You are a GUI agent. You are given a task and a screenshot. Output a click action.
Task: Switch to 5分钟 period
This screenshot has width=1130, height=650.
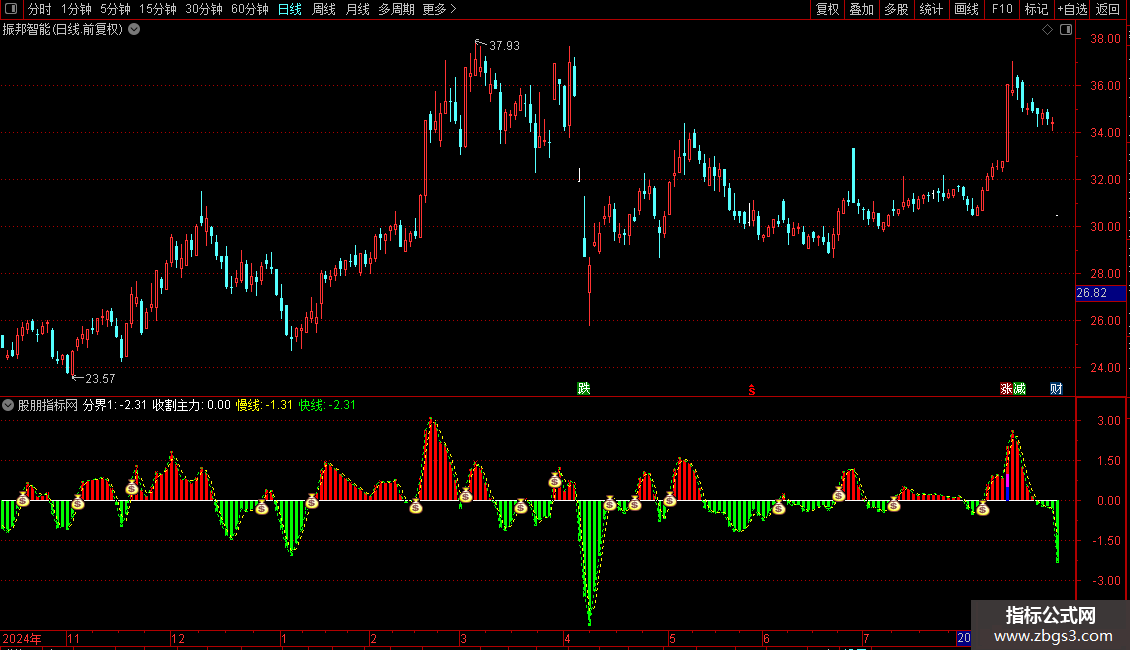click(115, 9)
